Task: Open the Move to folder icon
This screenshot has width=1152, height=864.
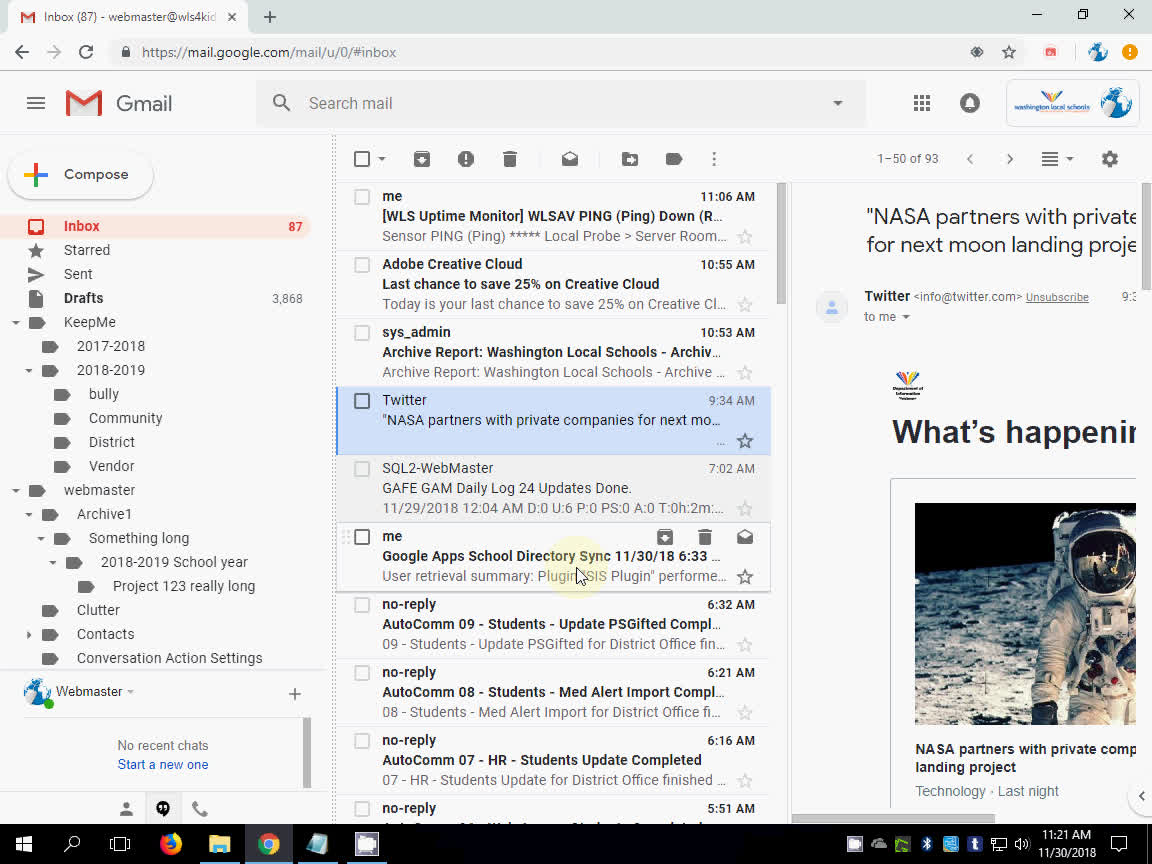Action: pyautogui.click(x=629, y=158)
